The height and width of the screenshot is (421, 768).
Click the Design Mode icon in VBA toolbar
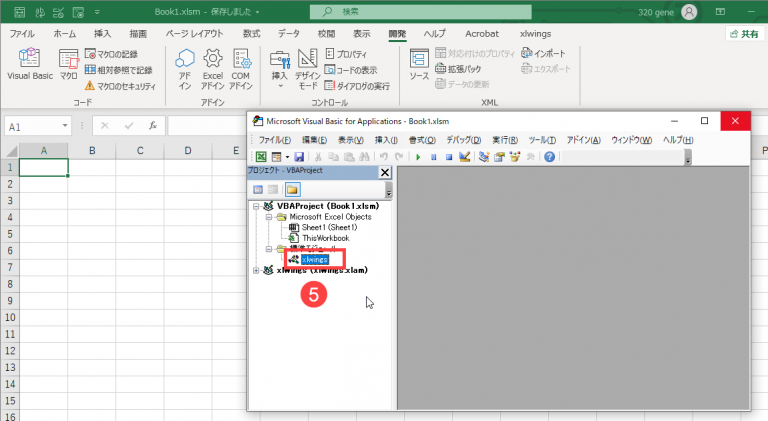point(464,157)
